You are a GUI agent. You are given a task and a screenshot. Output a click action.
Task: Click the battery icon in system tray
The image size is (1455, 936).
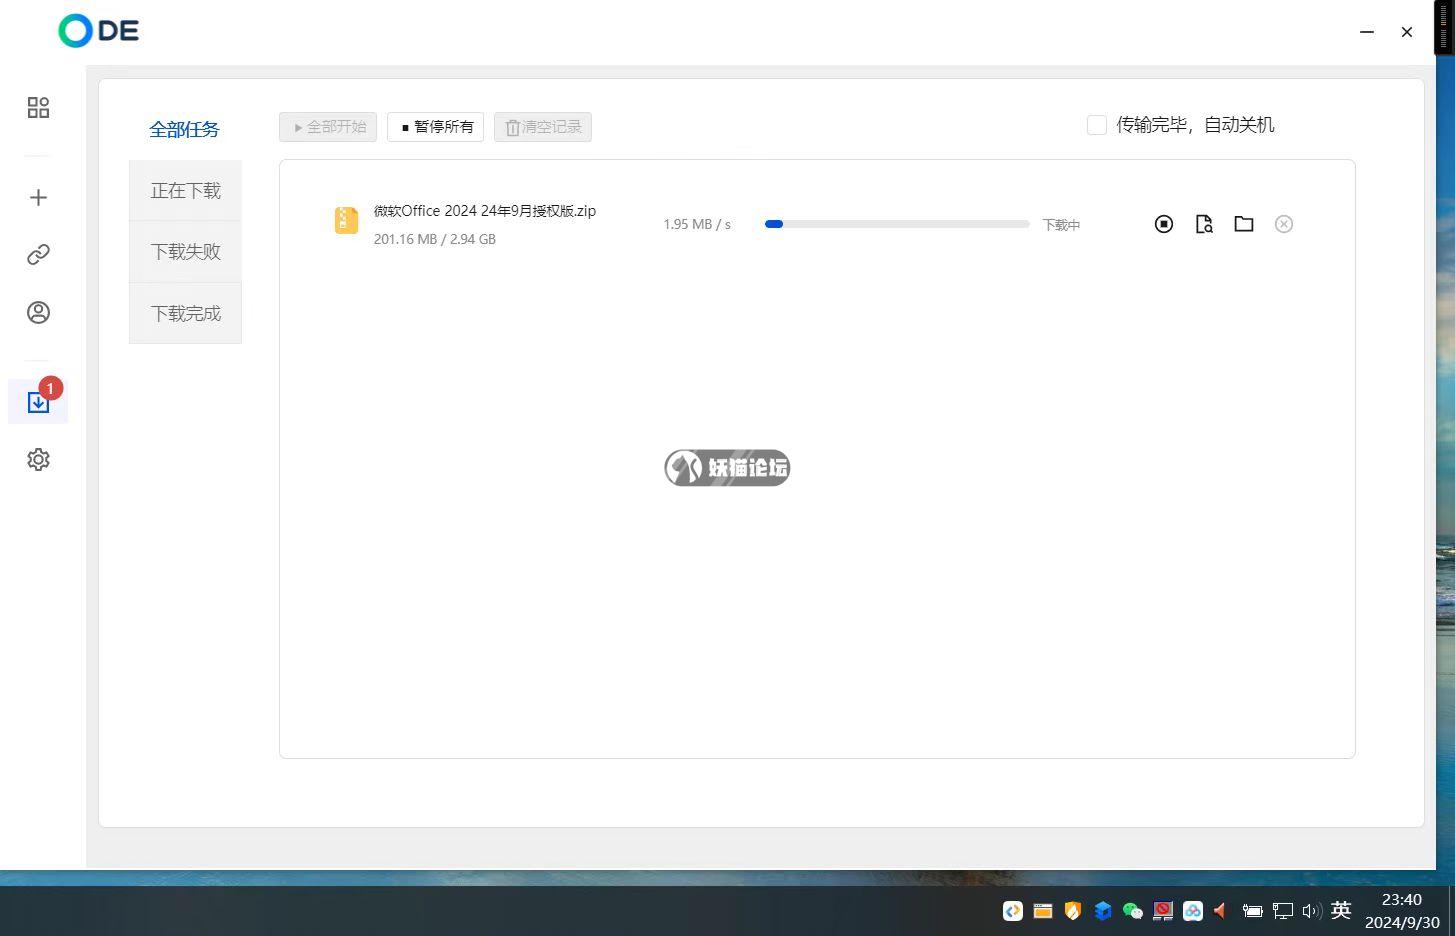pyautogui.click(x=1252, y=911)
